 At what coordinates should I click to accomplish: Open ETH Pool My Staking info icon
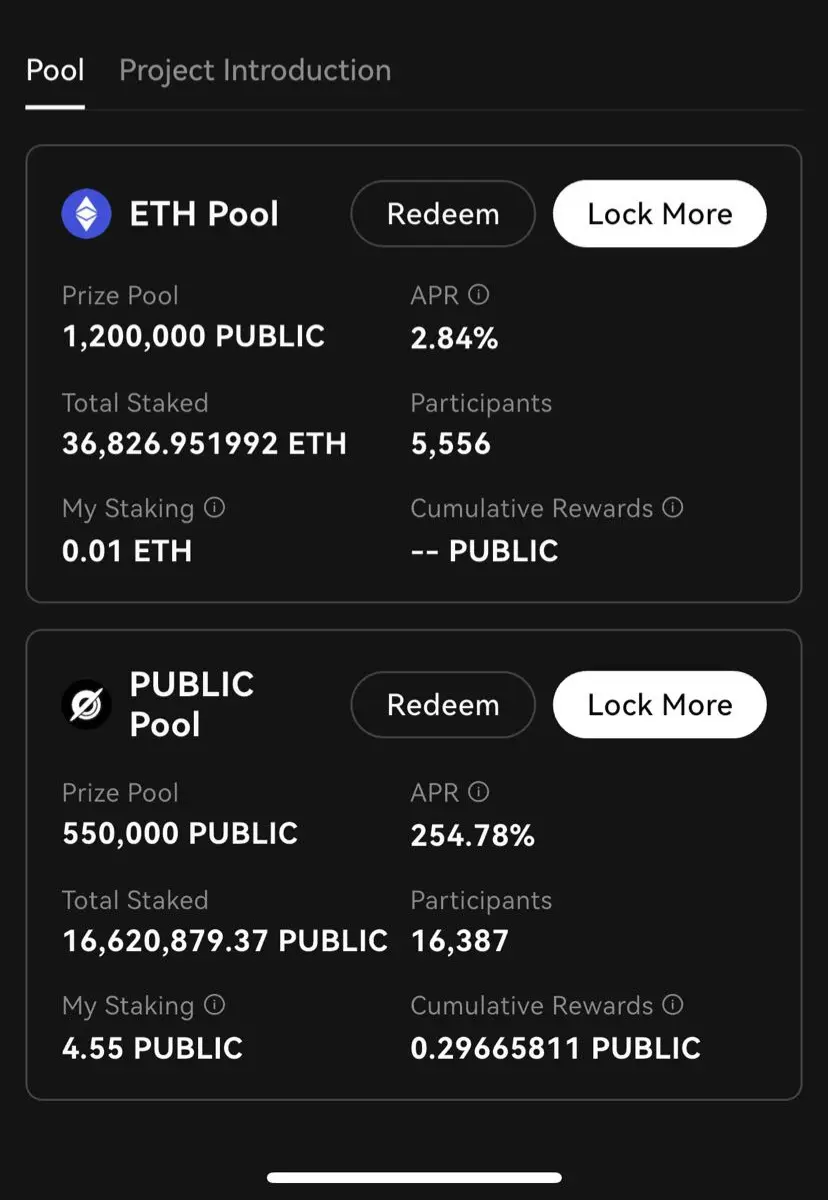click(214, 507)
